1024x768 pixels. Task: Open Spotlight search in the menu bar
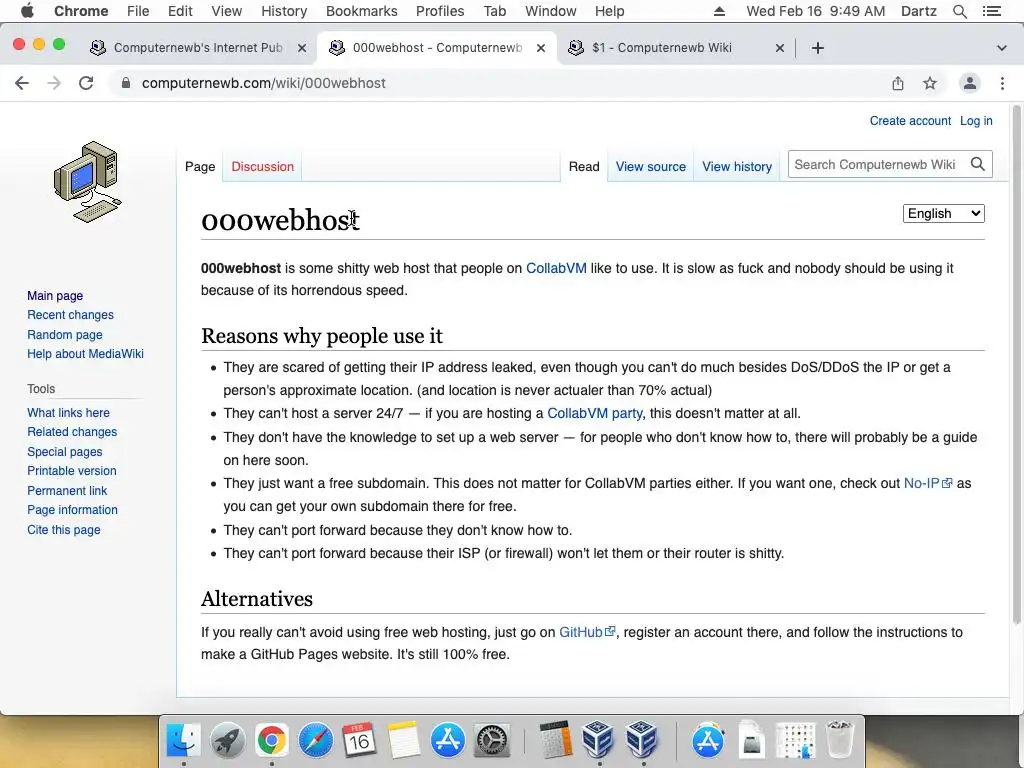coord(959,11)
